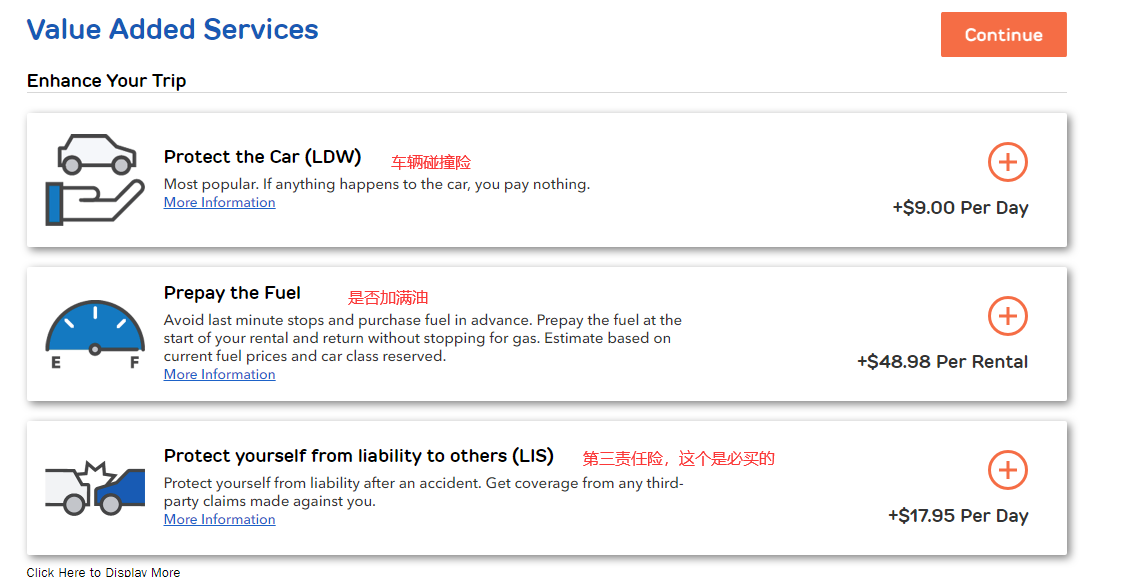The width and height of the screenshot is (1126, 577).
Task: Add liability protection (LIS) plus icon
Action: pos(1007,470)
